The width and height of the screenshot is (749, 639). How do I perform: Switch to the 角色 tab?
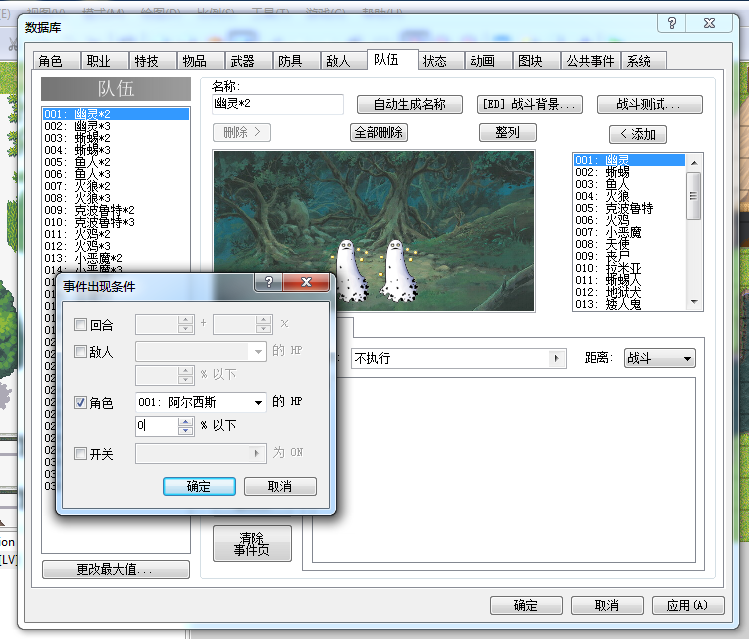[x=56, y=61]
